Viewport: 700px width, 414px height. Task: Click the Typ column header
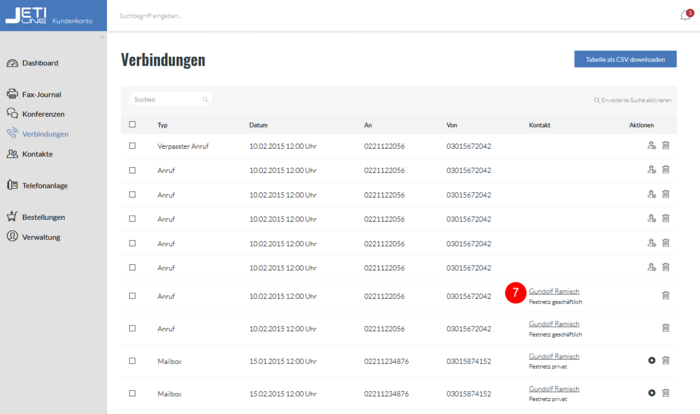pyautogui.click(x=162, y=125)
